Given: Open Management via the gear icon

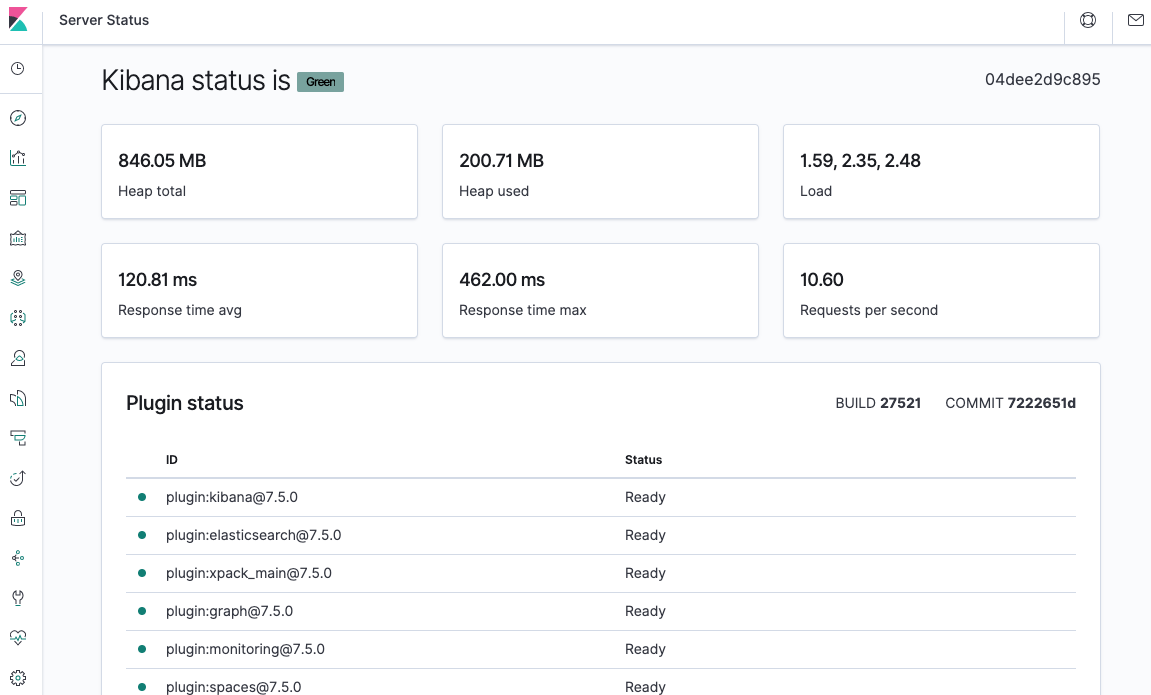Looking at the screenshot, I should [18, 677].
